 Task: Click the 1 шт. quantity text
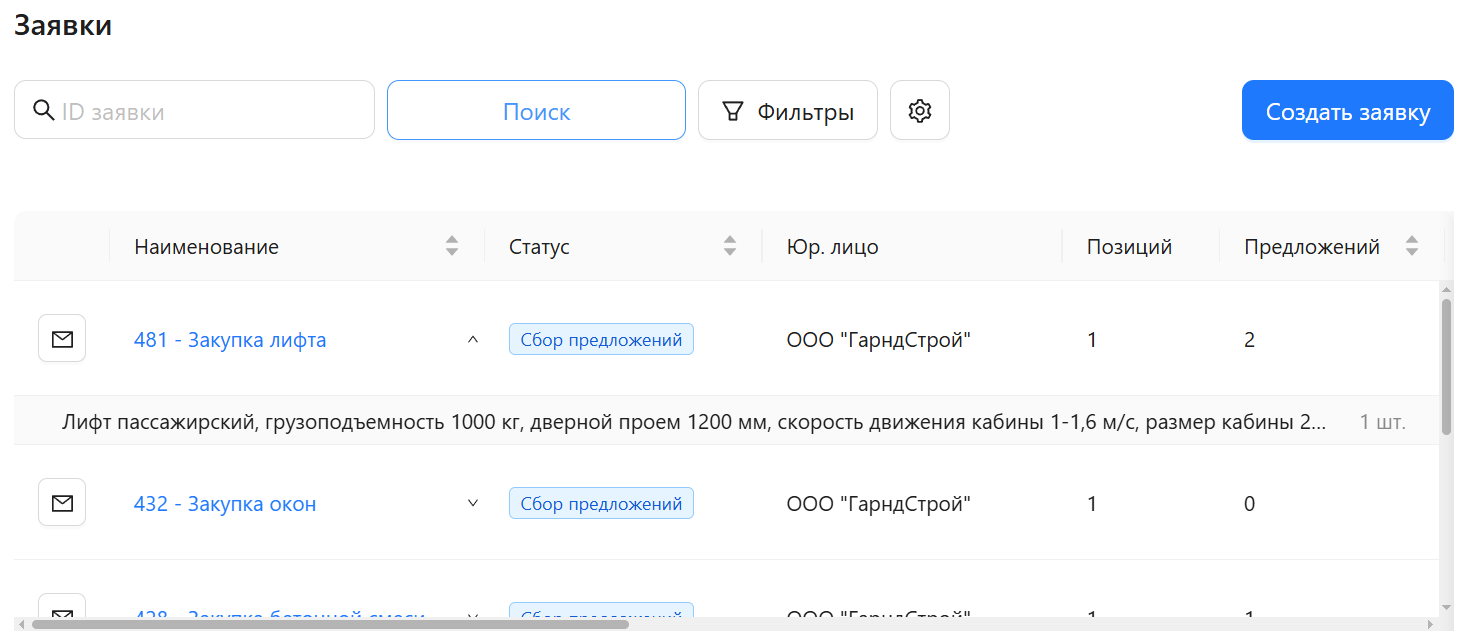tap(1383, 422)
